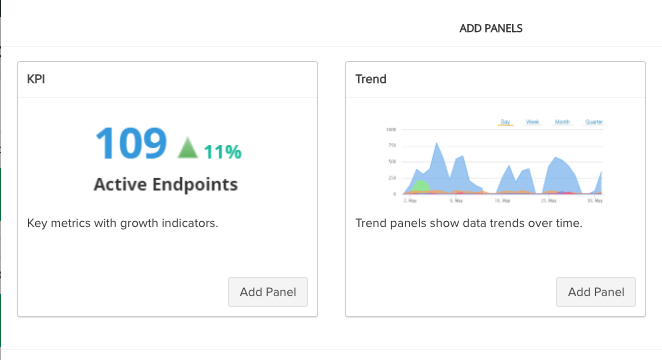Add the Trend panel
This screenshot has width=662, height=360.
(596, 292)
